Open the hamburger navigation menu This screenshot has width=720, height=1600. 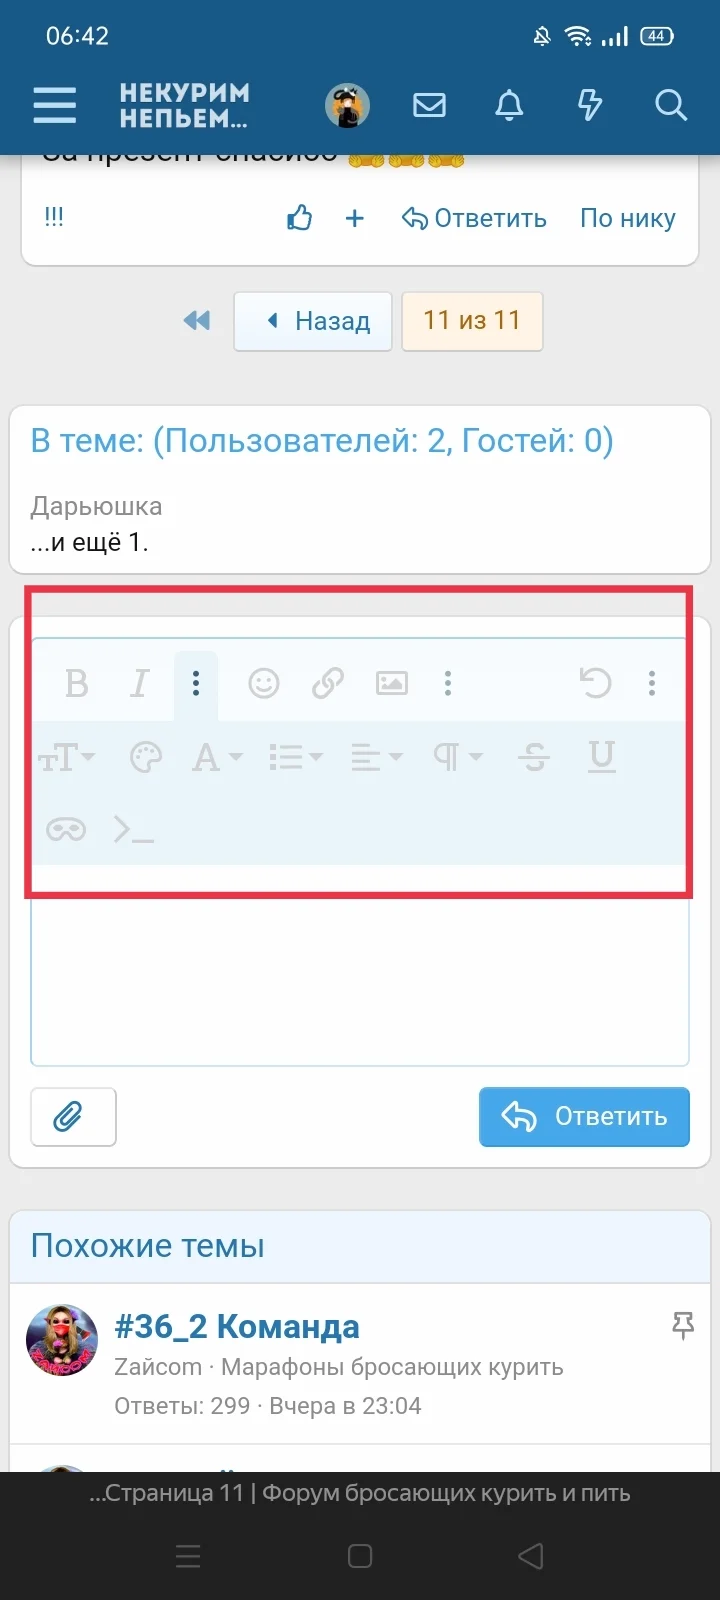[54, 105]
